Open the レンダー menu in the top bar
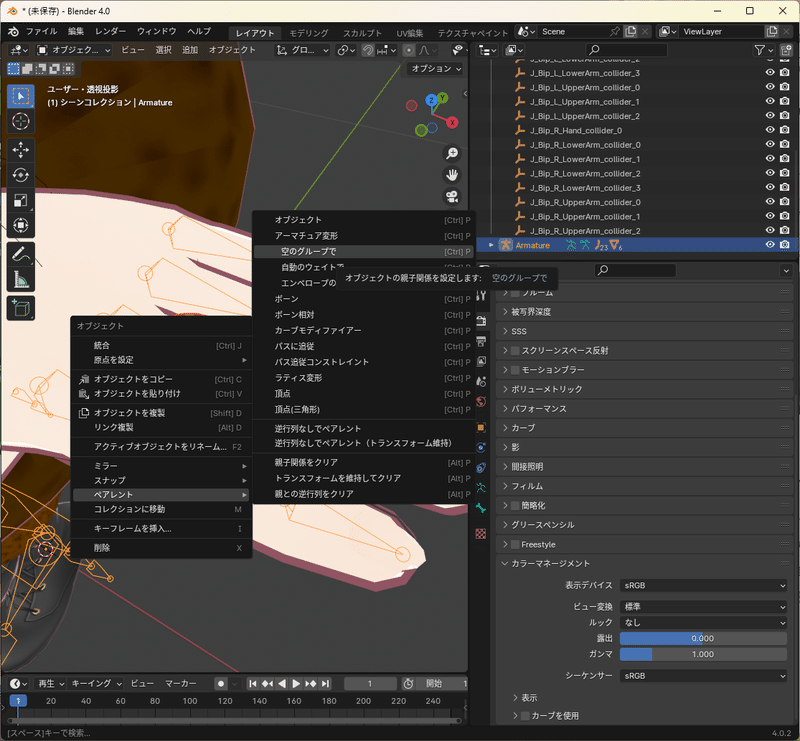Screen dimensions: 800x741 tap(113, 30)
